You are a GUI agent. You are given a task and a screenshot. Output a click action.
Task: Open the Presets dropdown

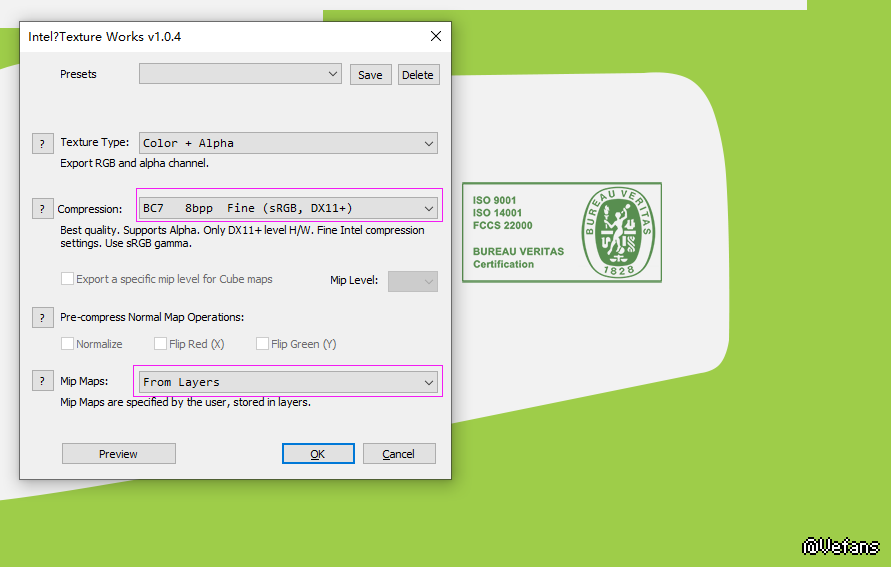click(240, 74)
